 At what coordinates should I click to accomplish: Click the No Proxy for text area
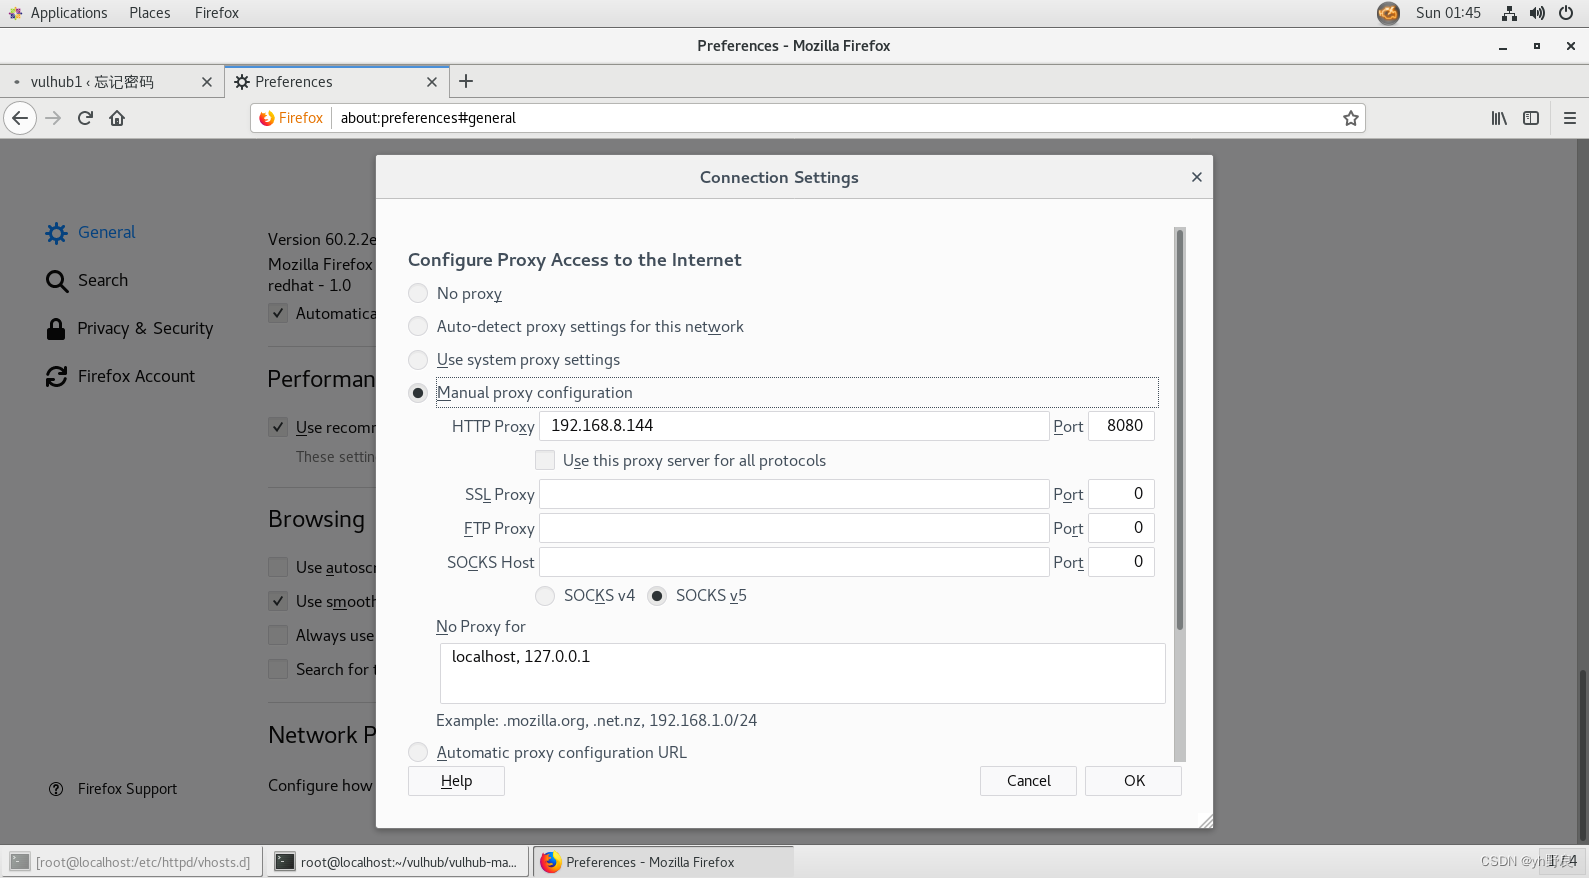(803, 673)
